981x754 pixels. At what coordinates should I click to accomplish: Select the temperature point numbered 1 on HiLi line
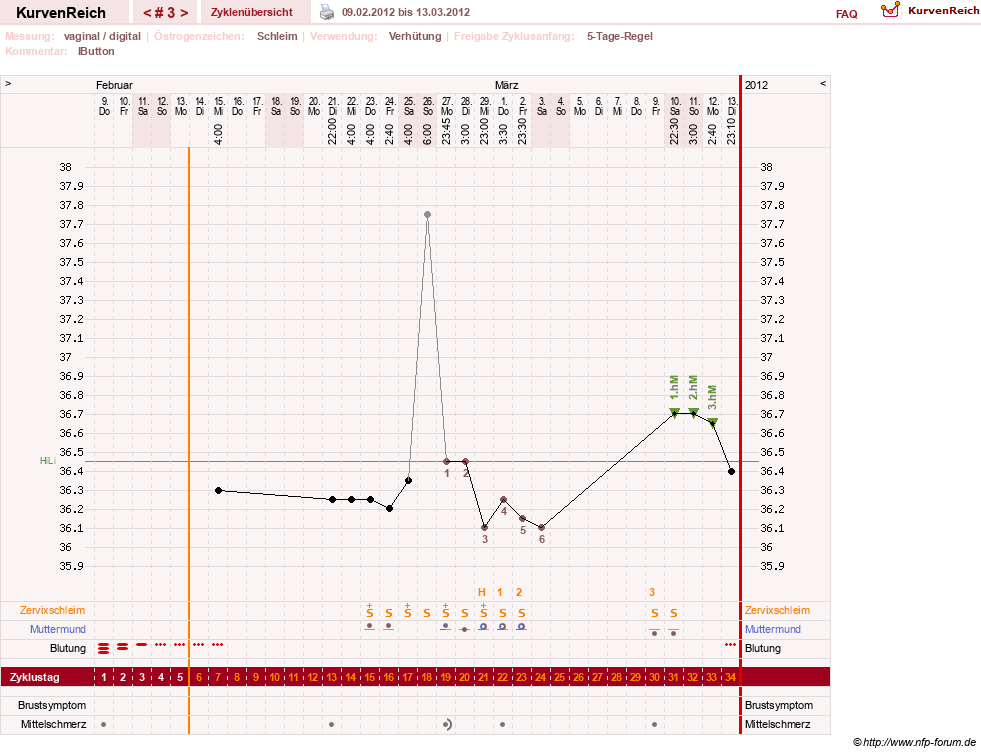(x=446, y=462)
